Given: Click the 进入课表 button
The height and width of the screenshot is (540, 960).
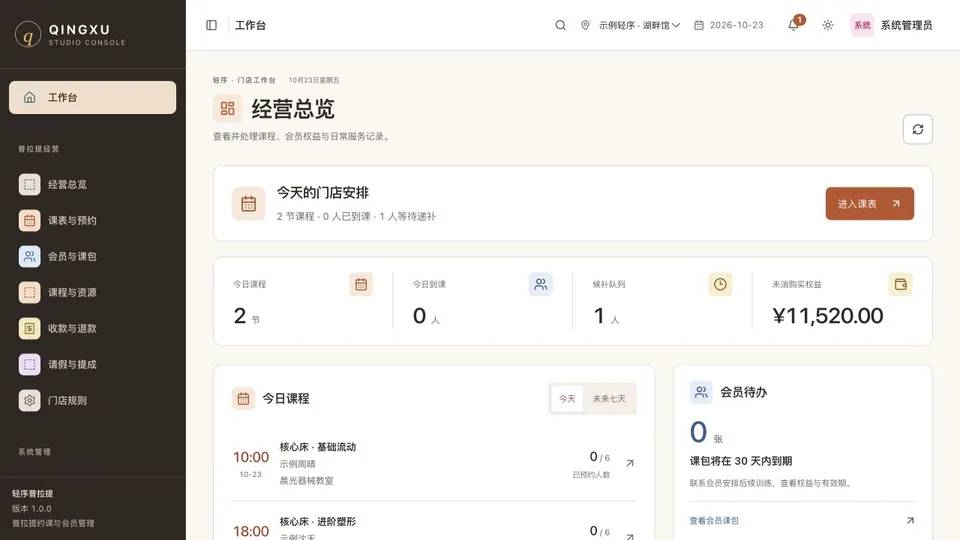Looking at the screenshot, I should click(869, 203).
